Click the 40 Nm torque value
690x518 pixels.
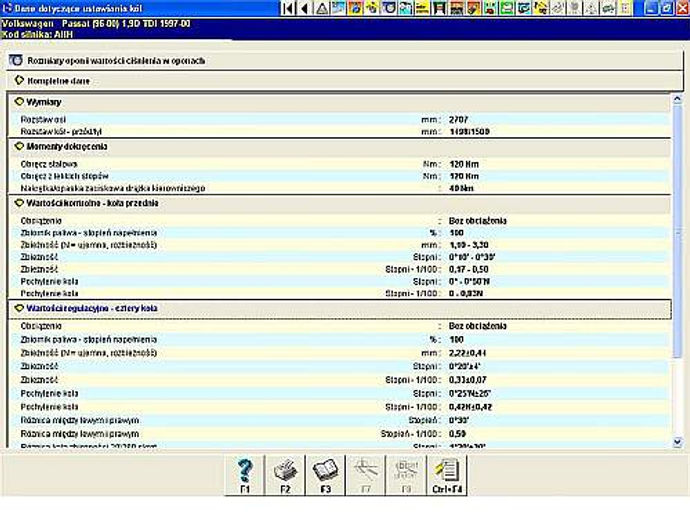[x=462, y=188]
